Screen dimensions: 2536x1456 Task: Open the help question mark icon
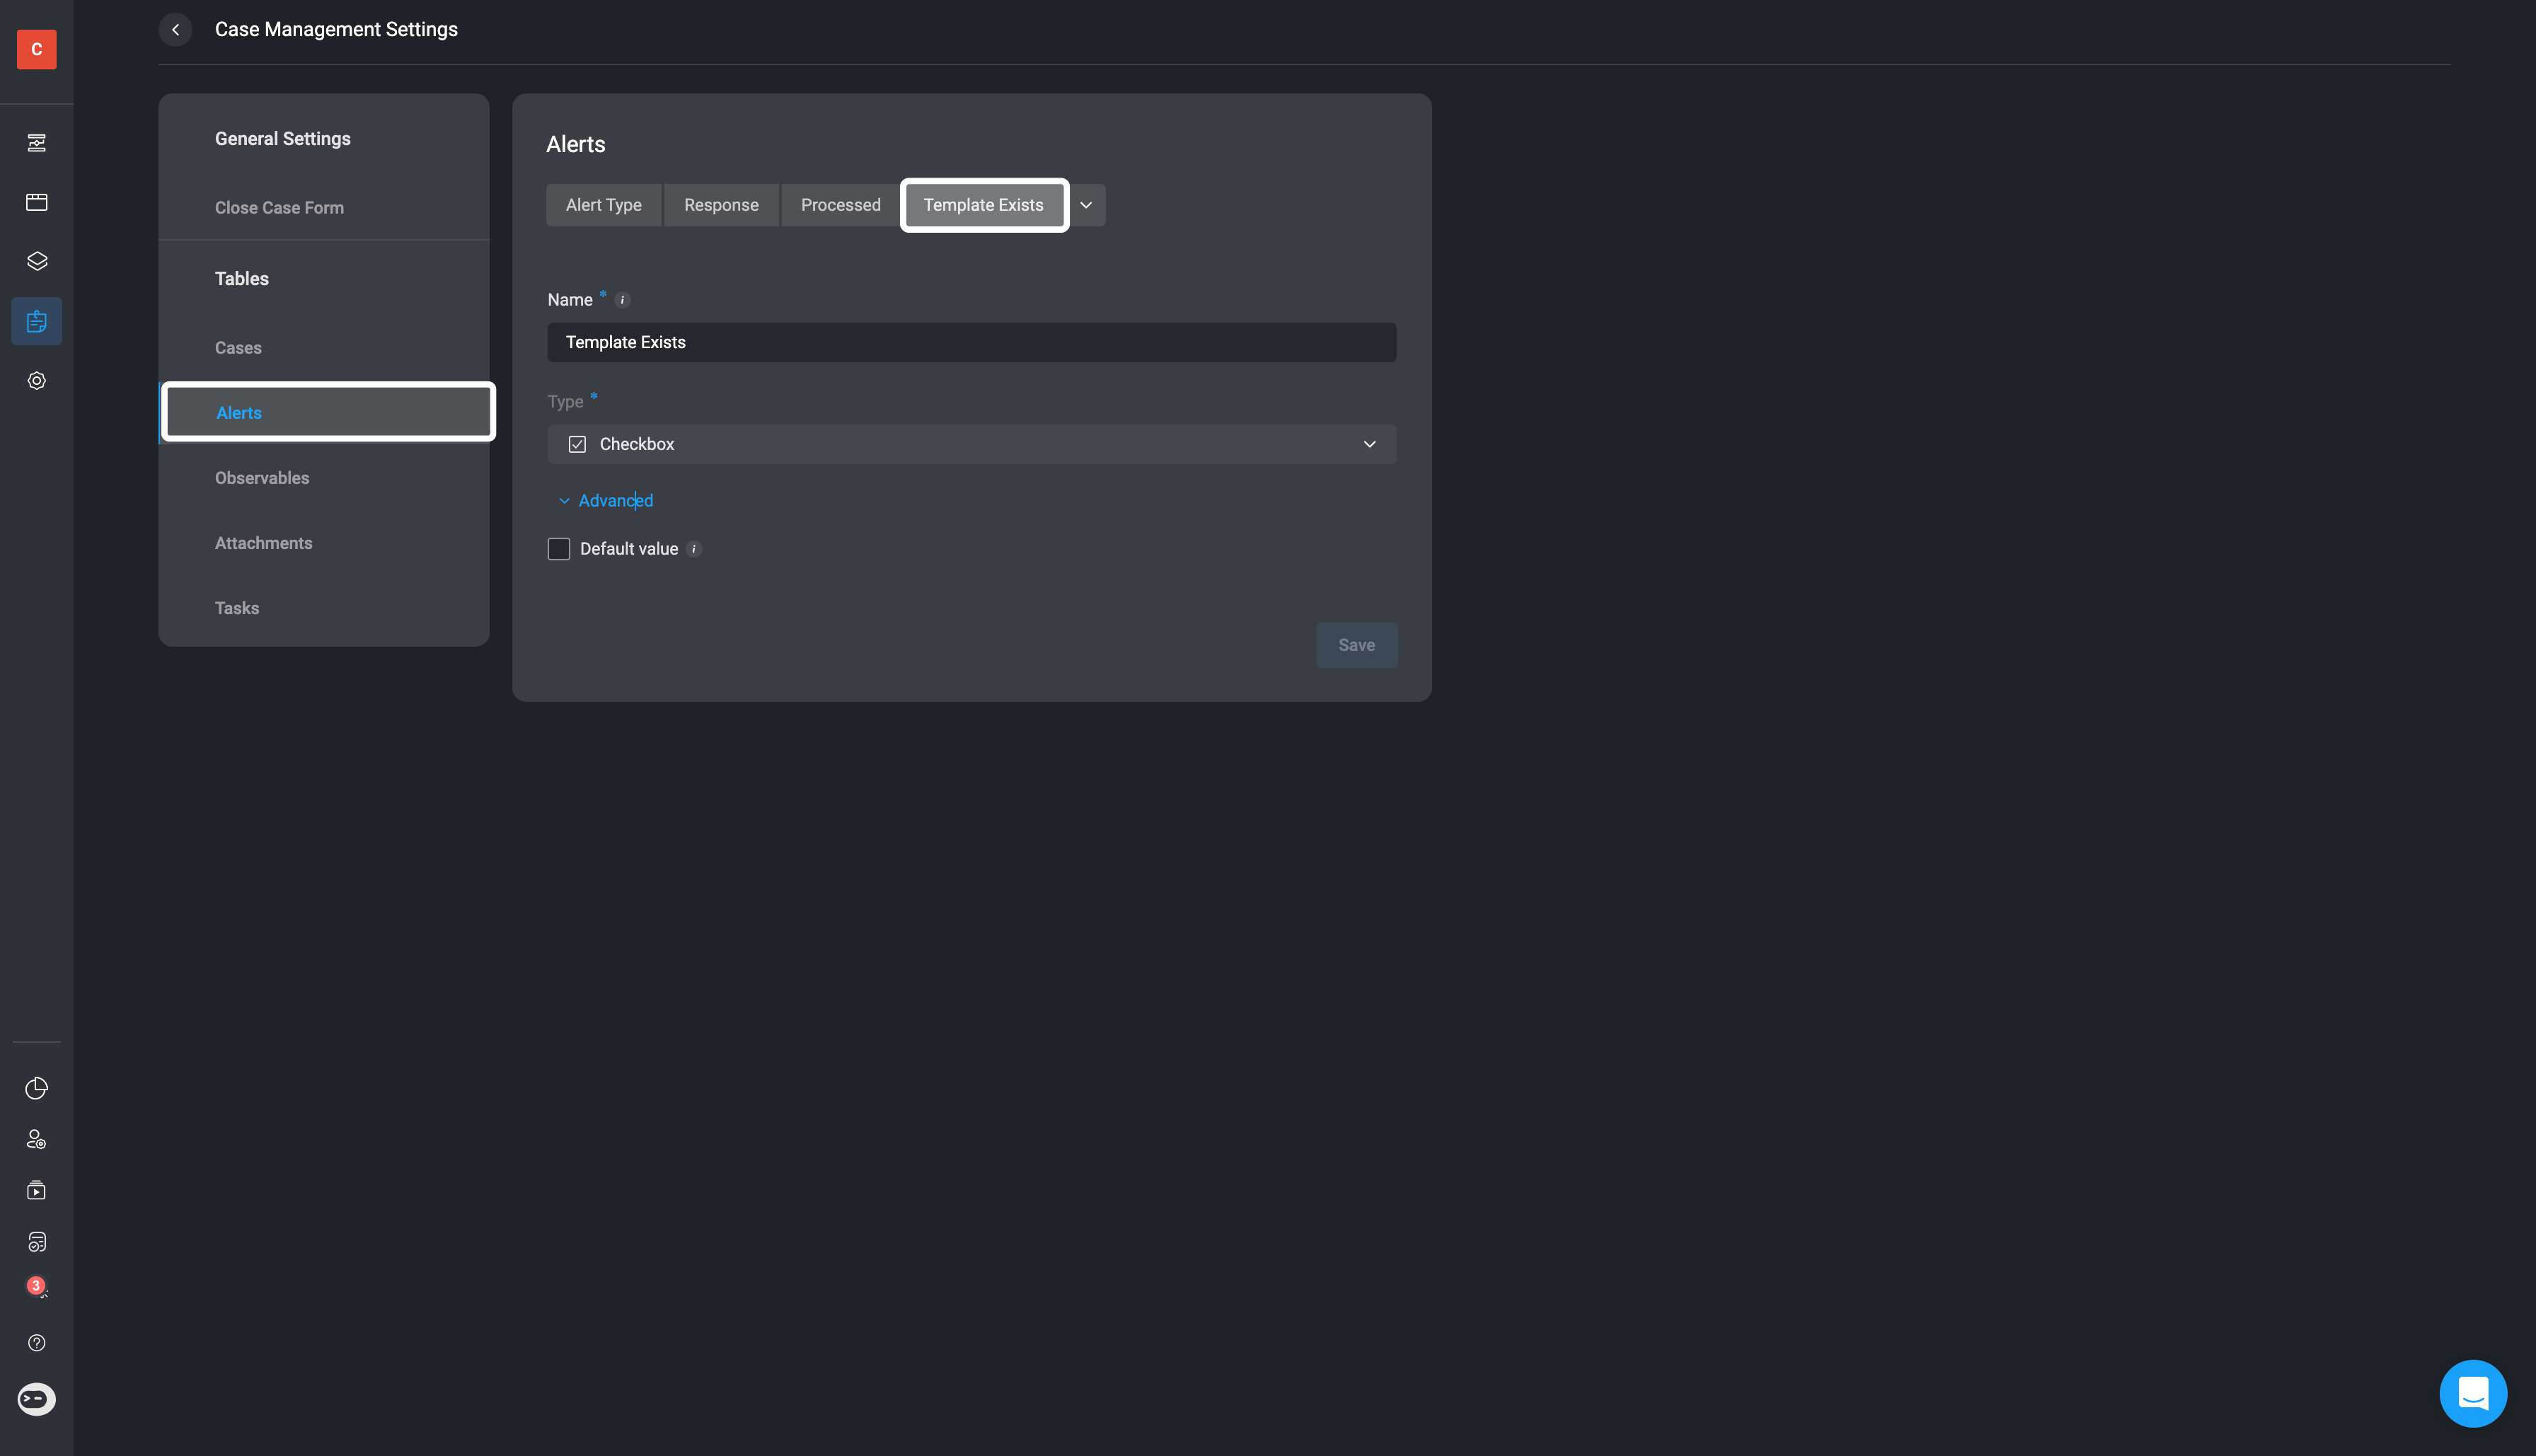[37, 1343]
